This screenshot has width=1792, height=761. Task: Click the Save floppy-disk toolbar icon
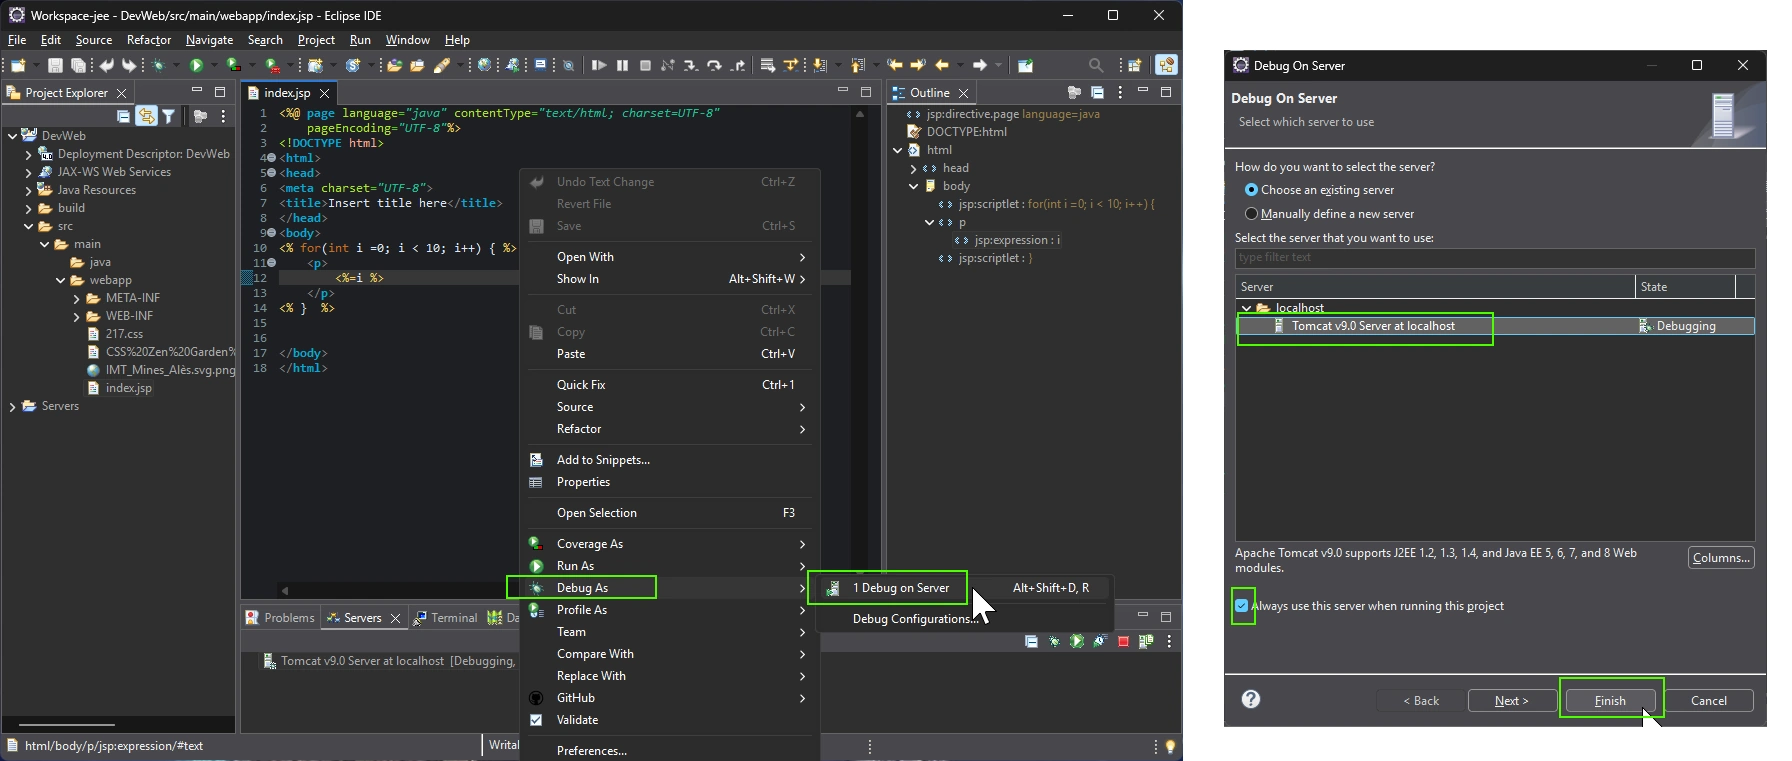[x=55, y=65]
